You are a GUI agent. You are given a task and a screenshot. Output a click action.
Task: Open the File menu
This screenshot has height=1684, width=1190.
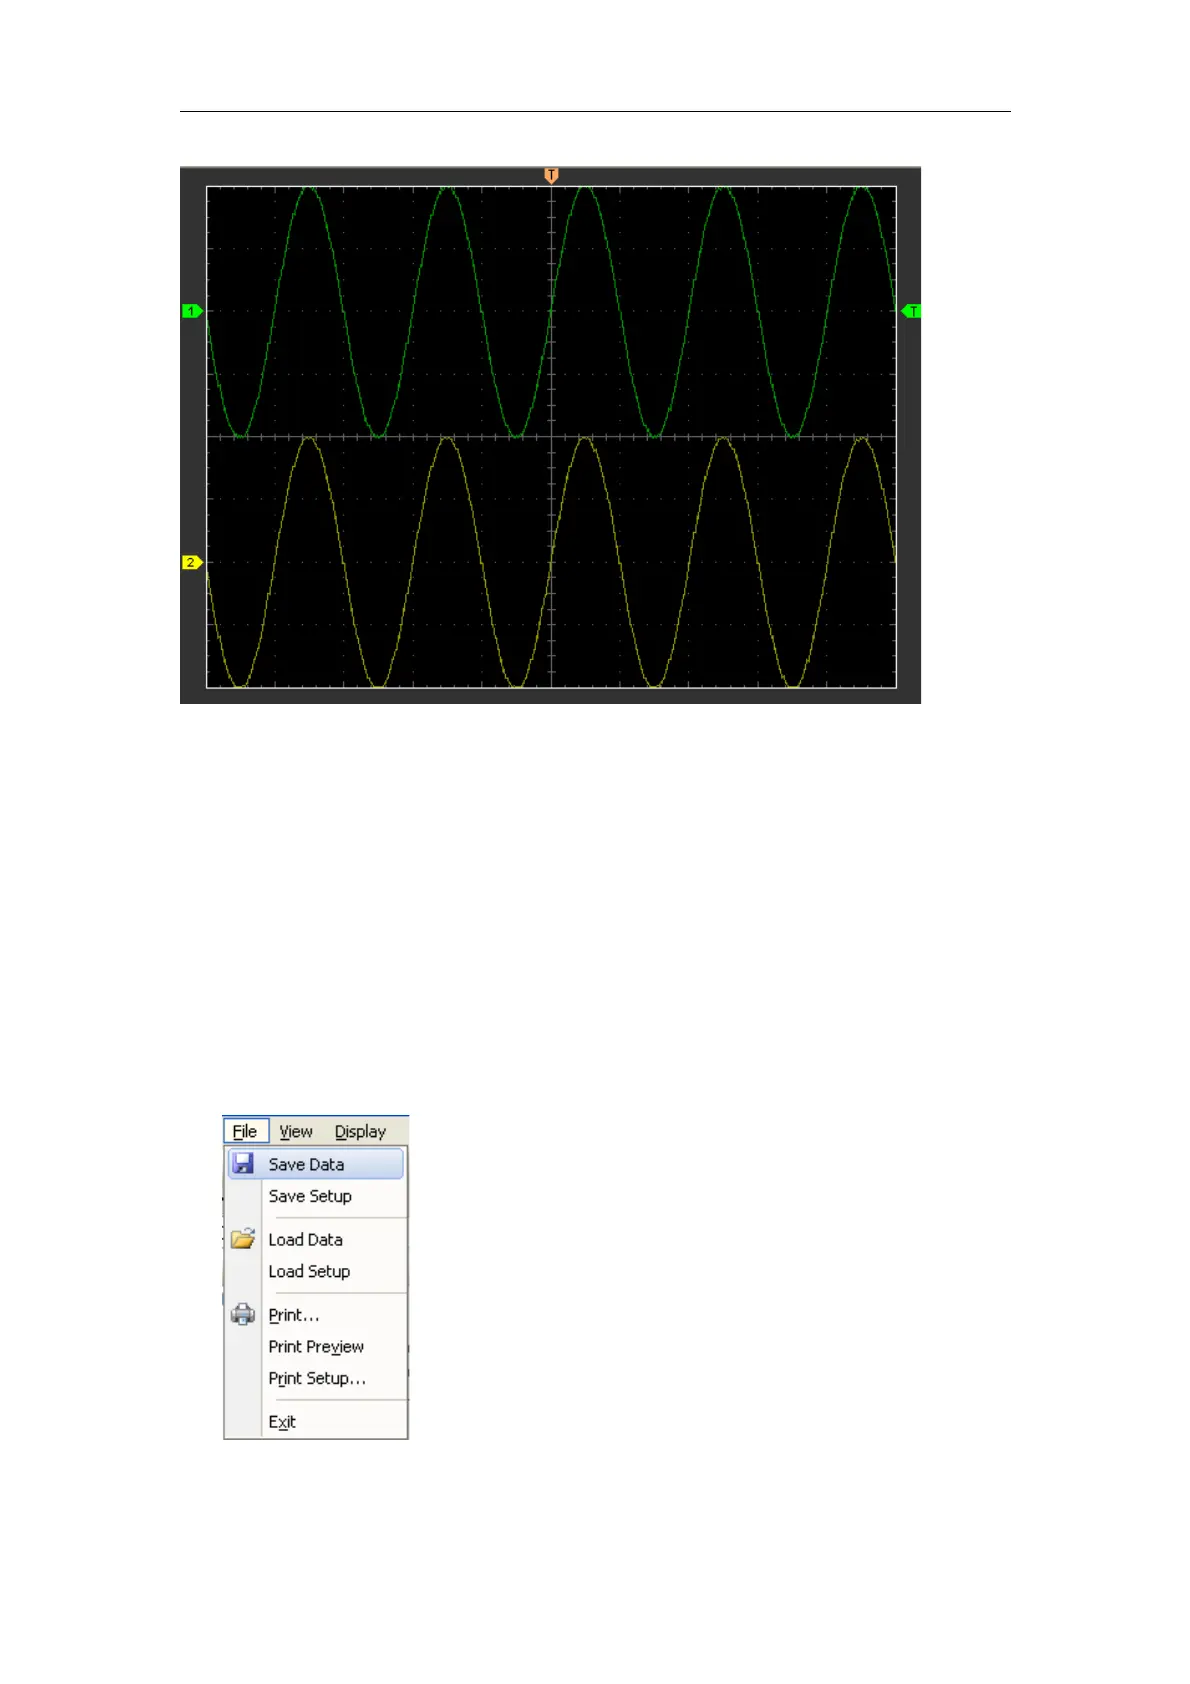[245, 1132]
